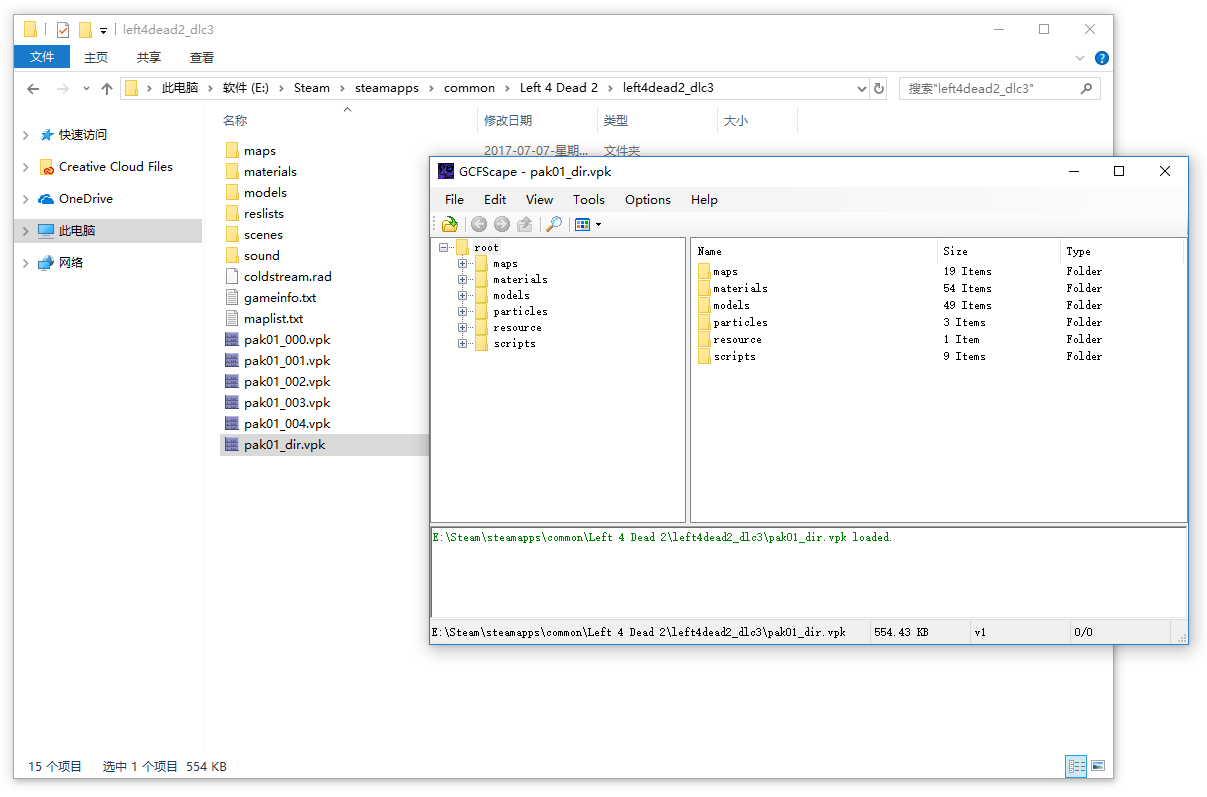Expand the materials node in GCFScape tree
1207x797 pixels.
463,279
